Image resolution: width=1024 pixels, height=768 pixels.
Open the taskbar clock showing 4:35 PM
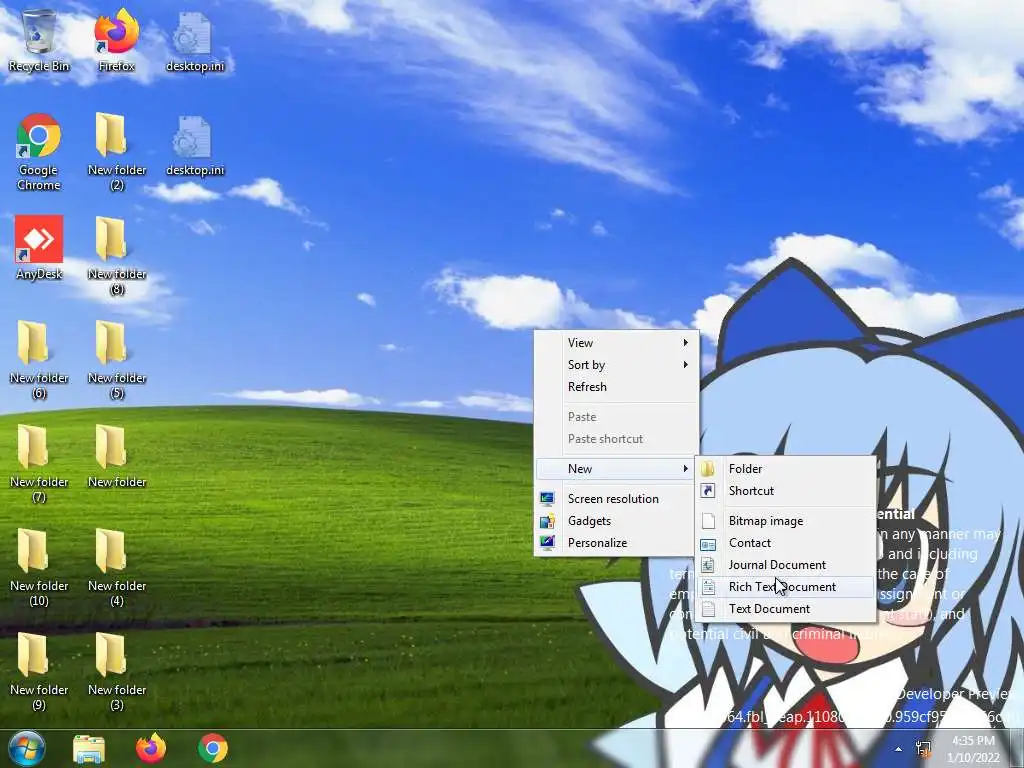[x=973, y=749]
